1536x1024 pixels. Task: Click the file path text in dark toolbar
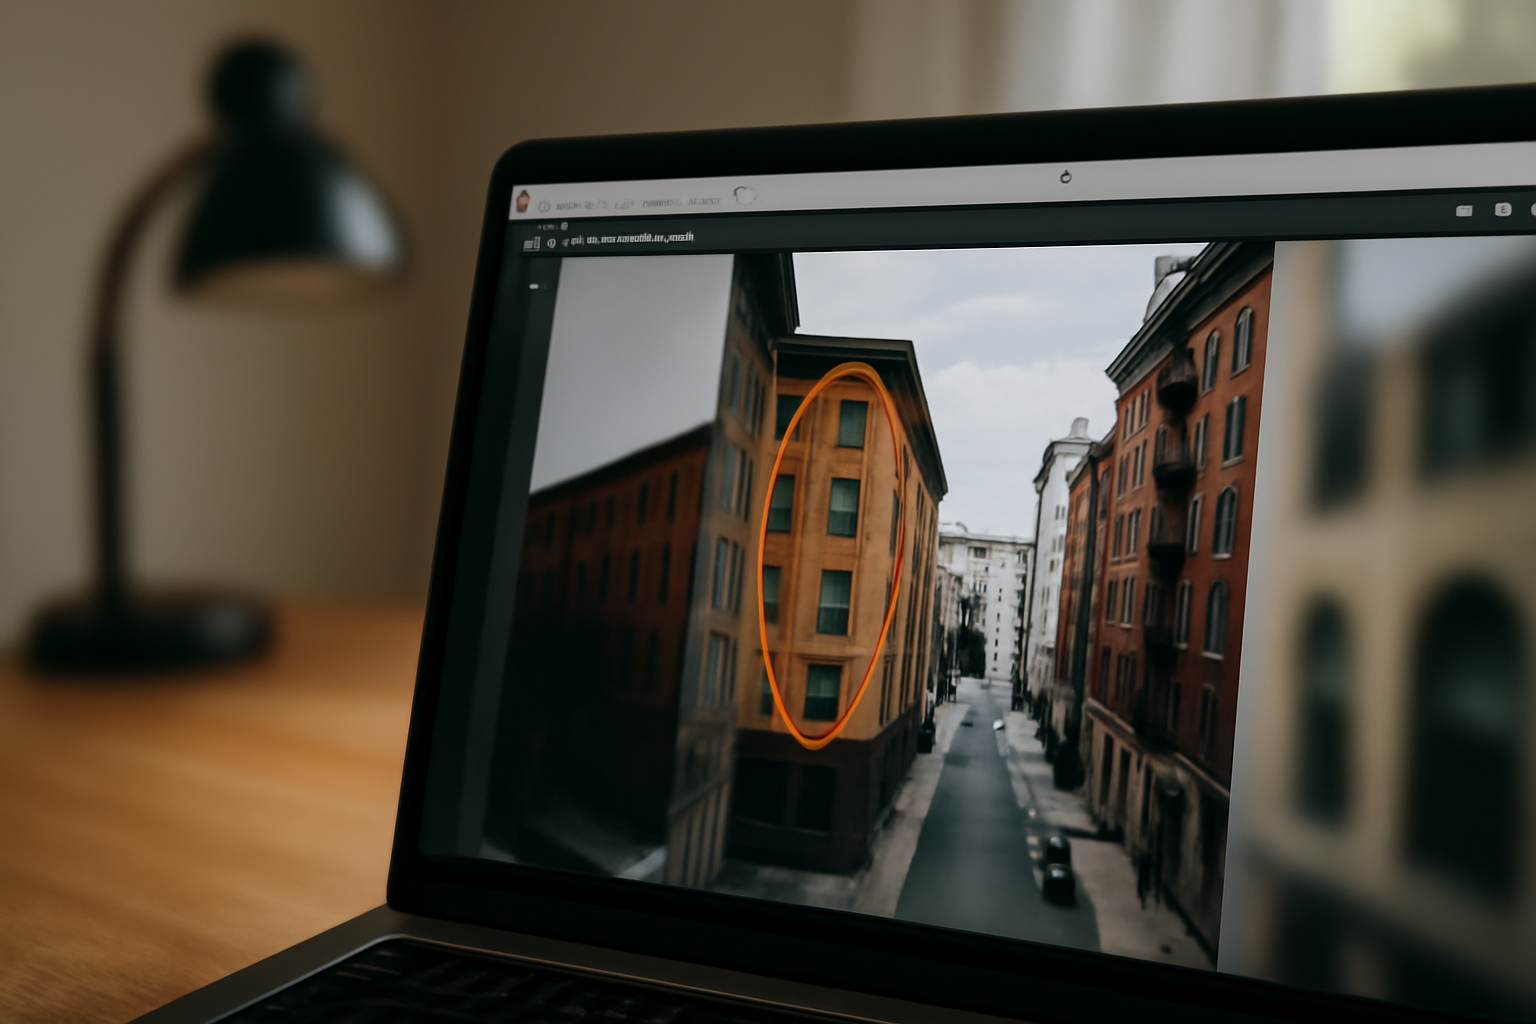click(631, 239)
